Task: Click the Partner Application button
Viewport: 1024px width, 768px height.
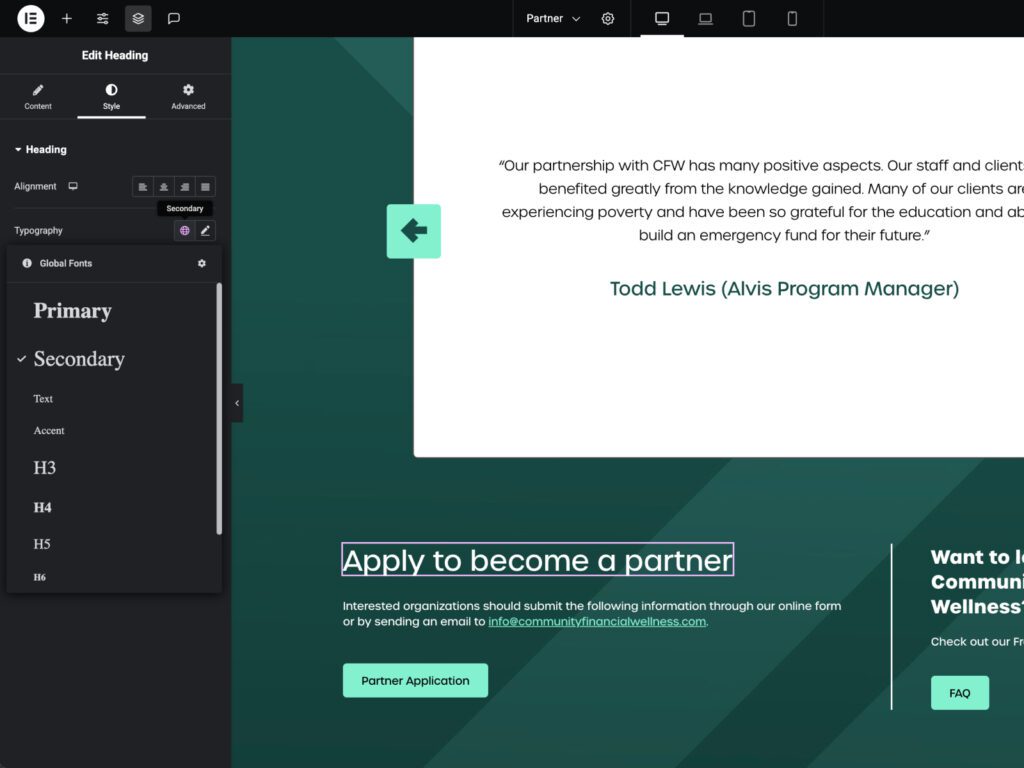Action: pyautogui.click(x=415, y=681)
